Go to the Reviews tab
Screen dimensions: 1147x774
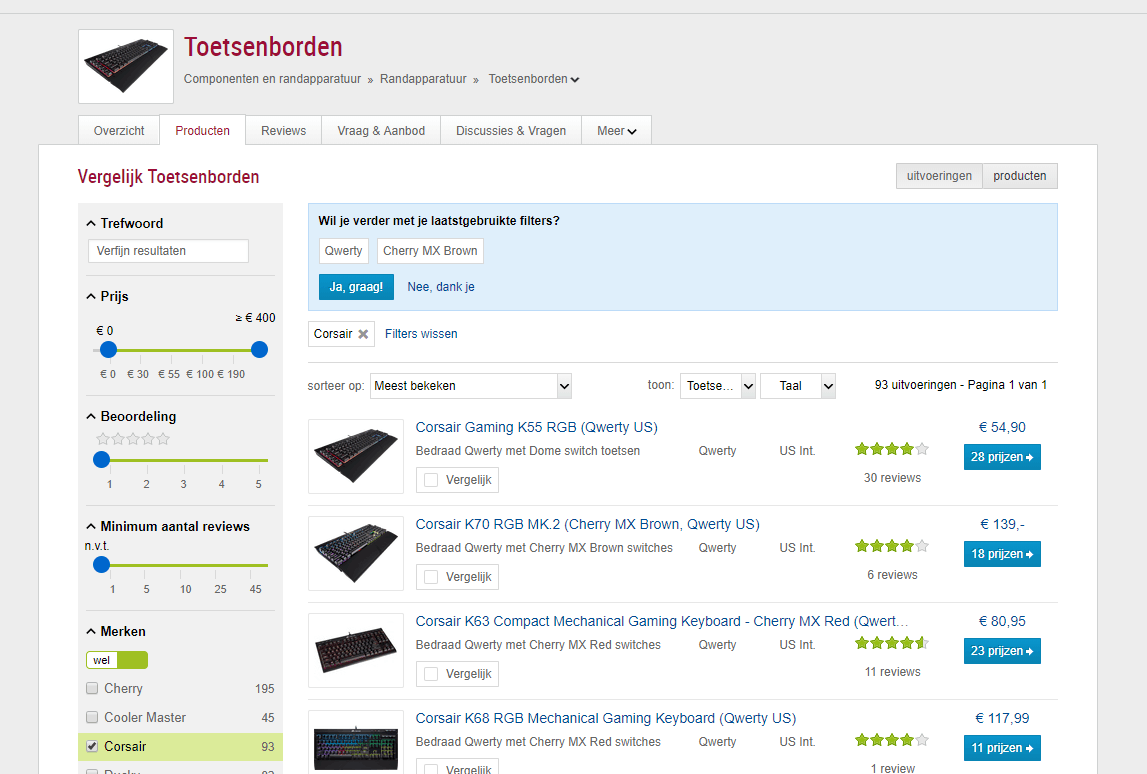click(x=284, y=131)
